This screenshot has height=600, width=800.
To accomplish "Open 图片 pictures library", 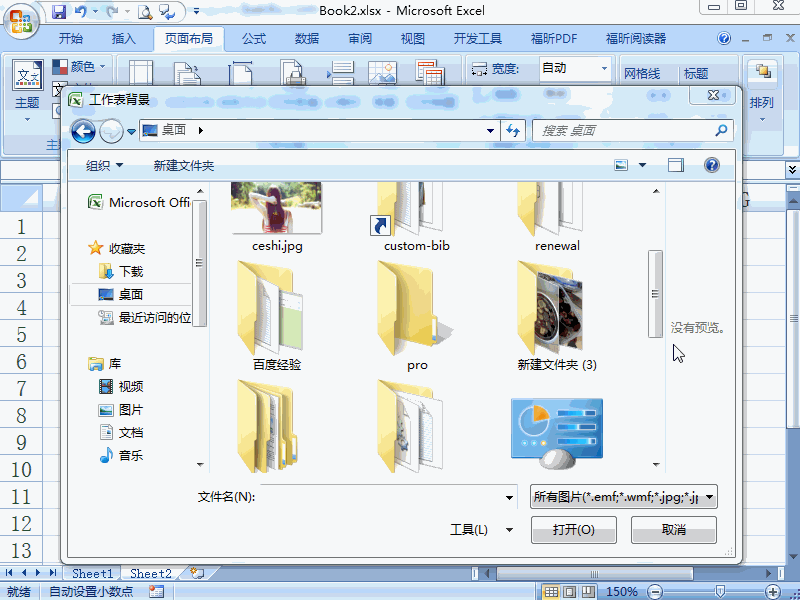I will point(121,410).
